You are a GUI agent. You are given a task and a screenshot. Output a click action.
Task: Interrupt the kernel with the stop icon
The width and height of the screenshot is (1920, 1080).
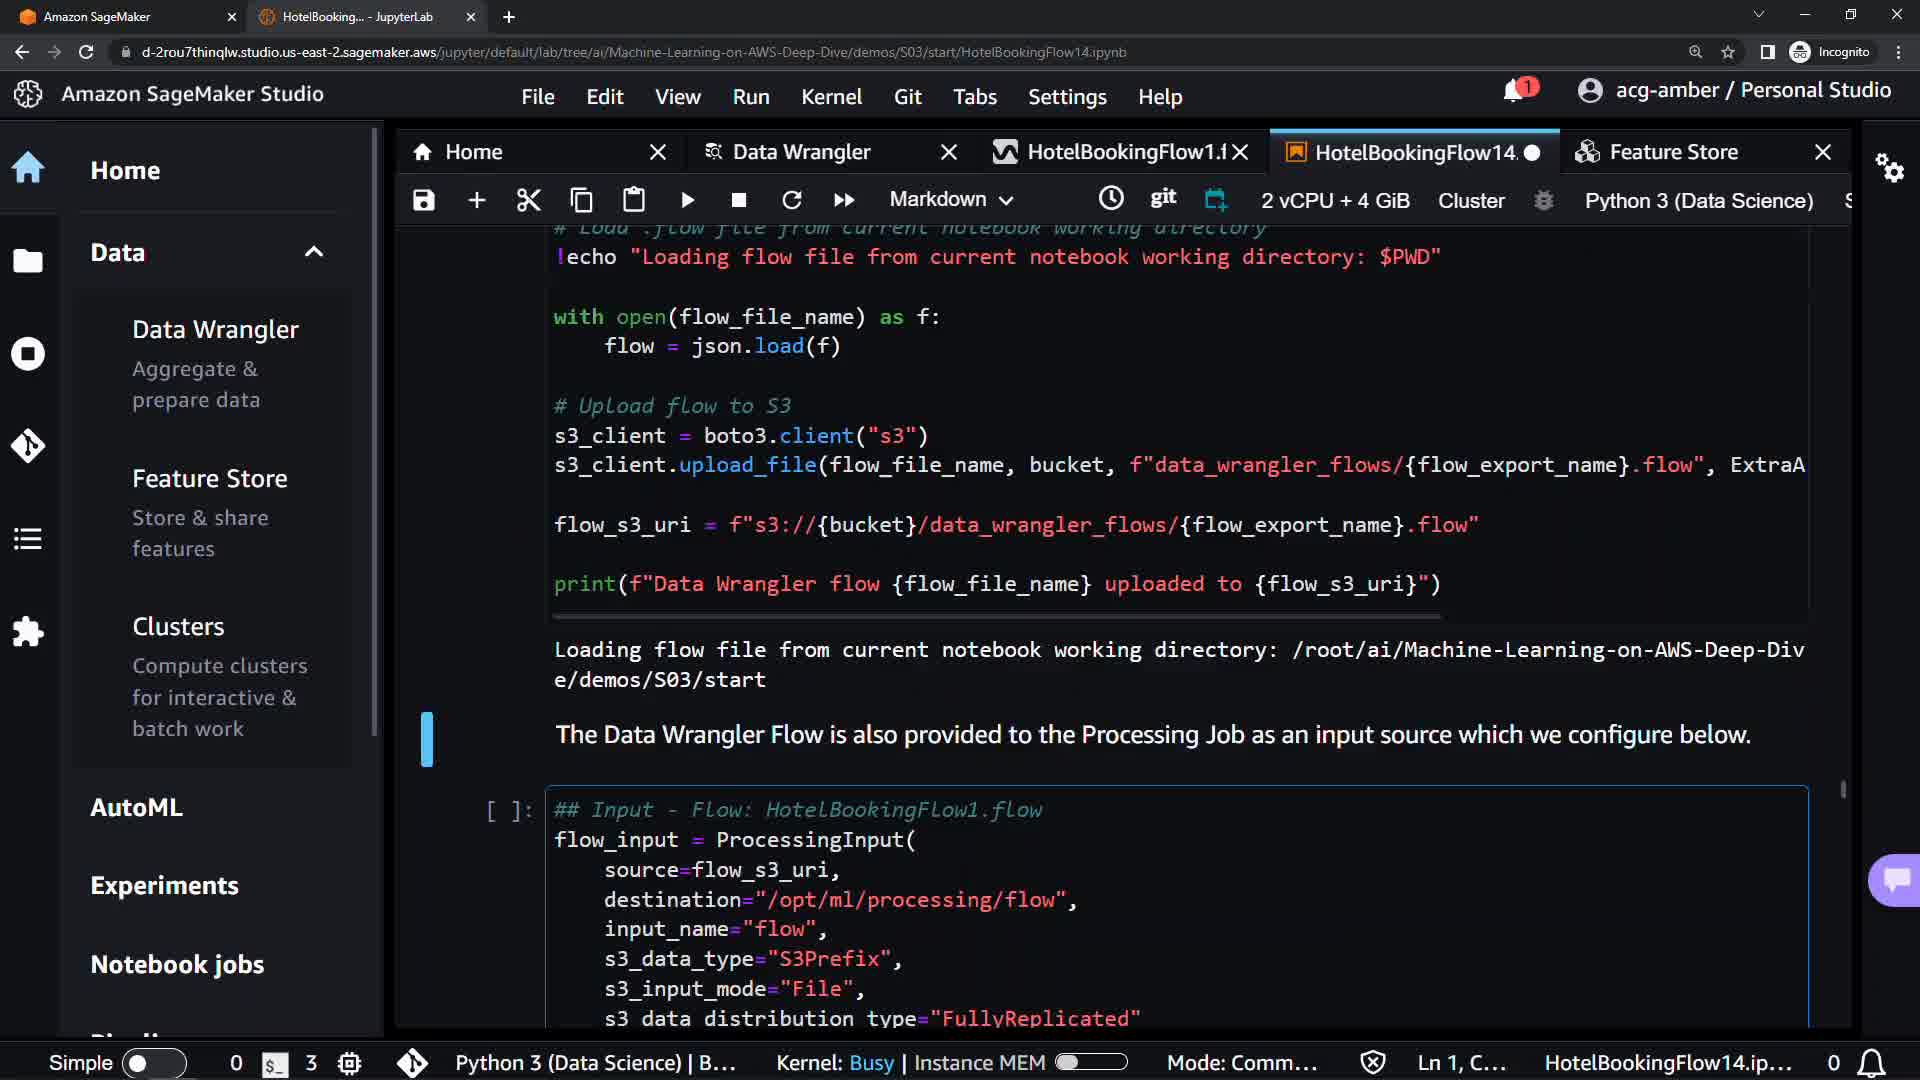[739, 200]
